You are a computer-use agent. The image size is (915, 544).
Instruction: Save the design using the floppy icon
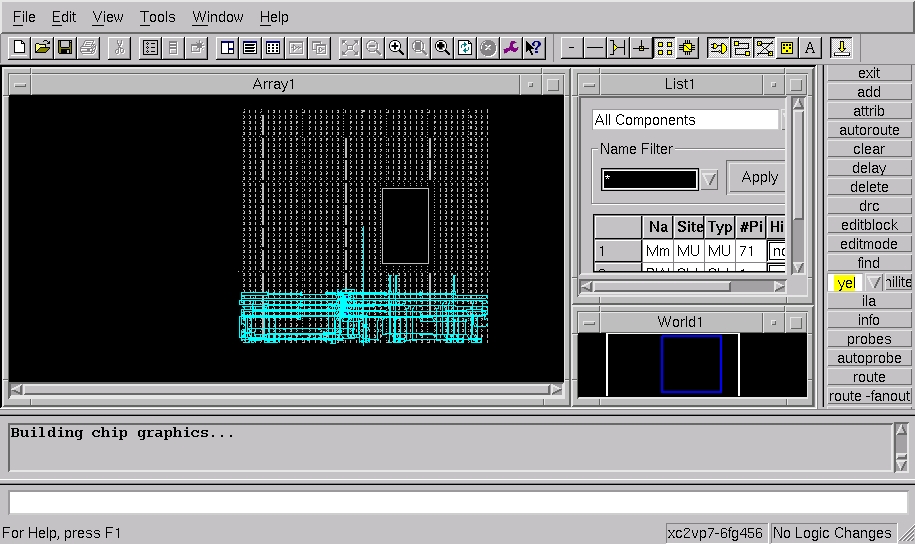tap(64, 47)
